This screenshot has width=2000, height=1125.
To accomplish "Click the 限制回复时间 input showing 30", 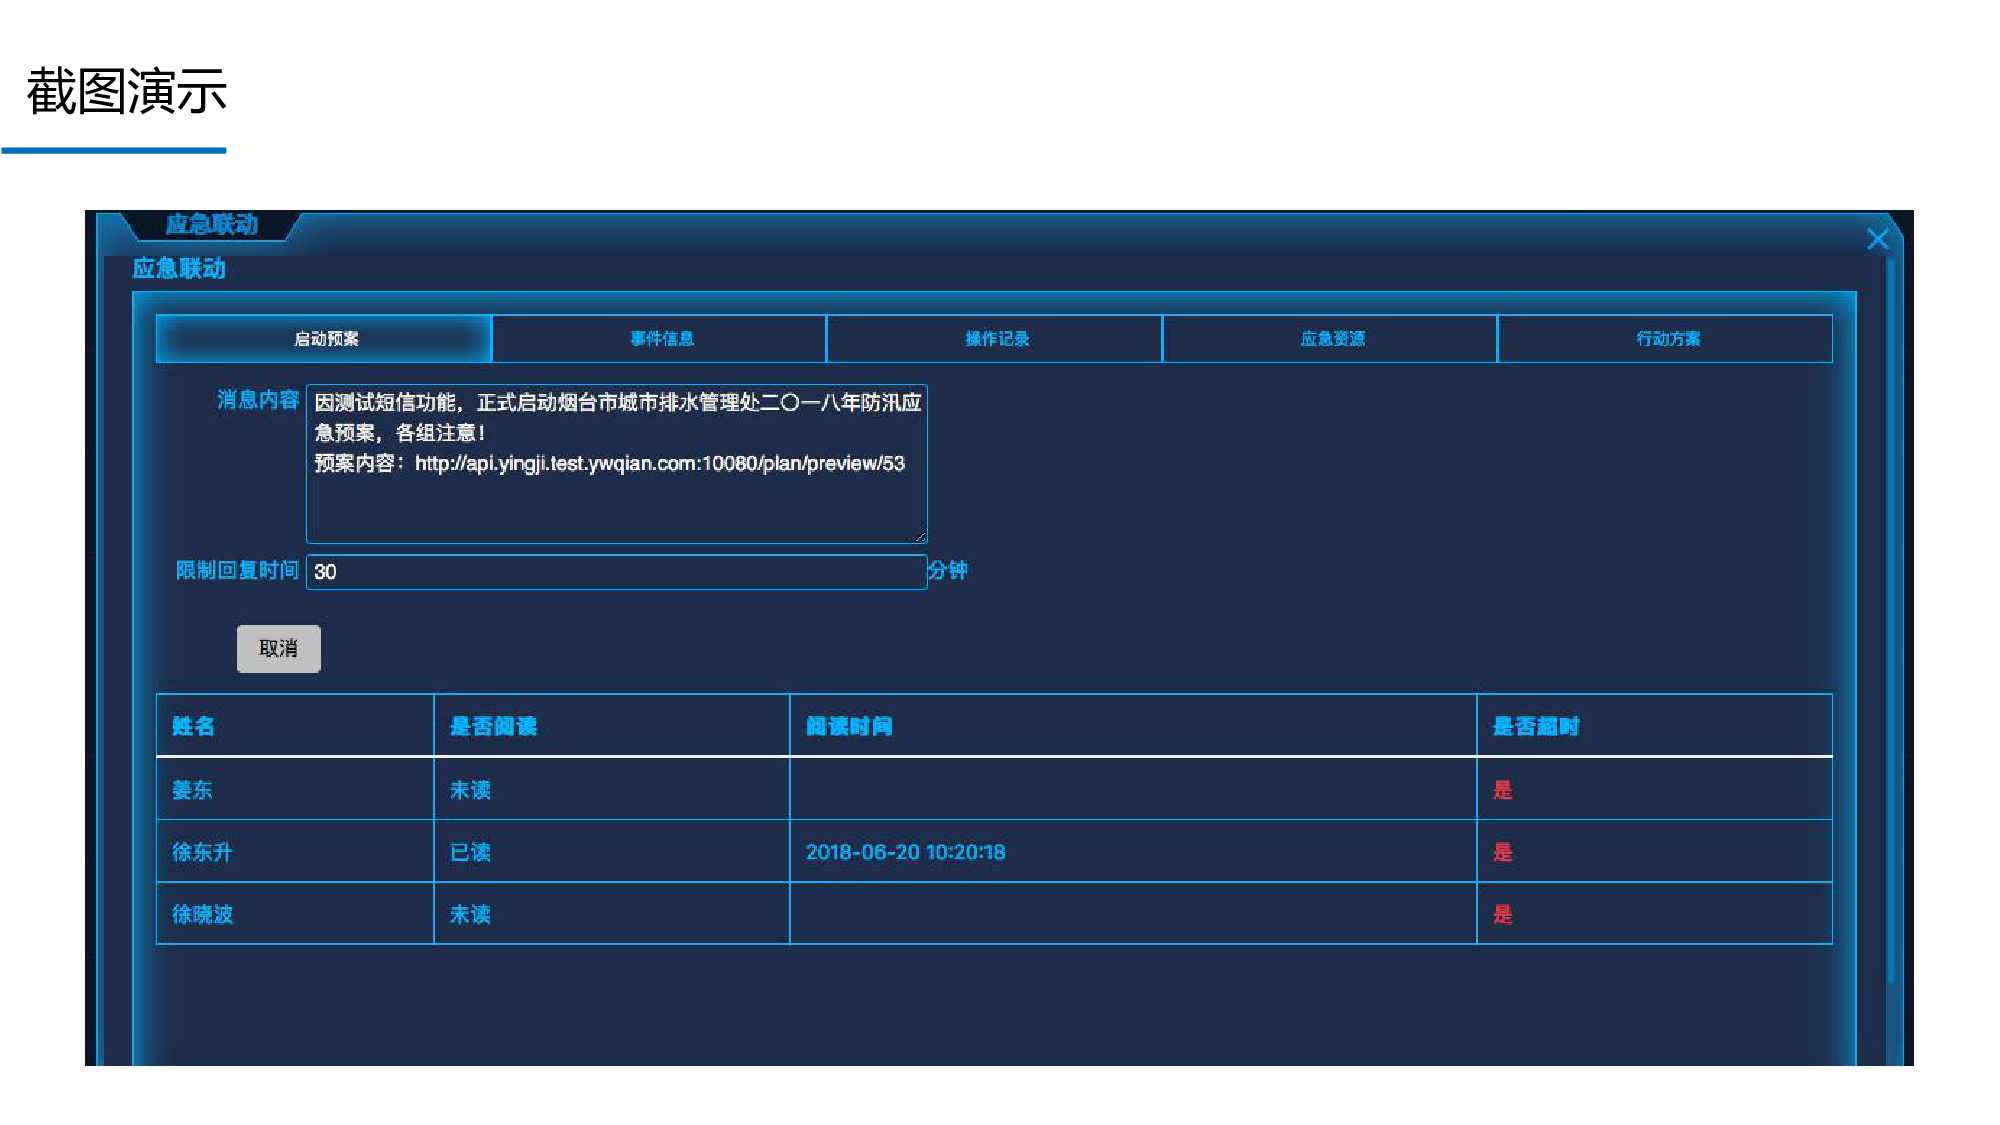I will 617,572.
